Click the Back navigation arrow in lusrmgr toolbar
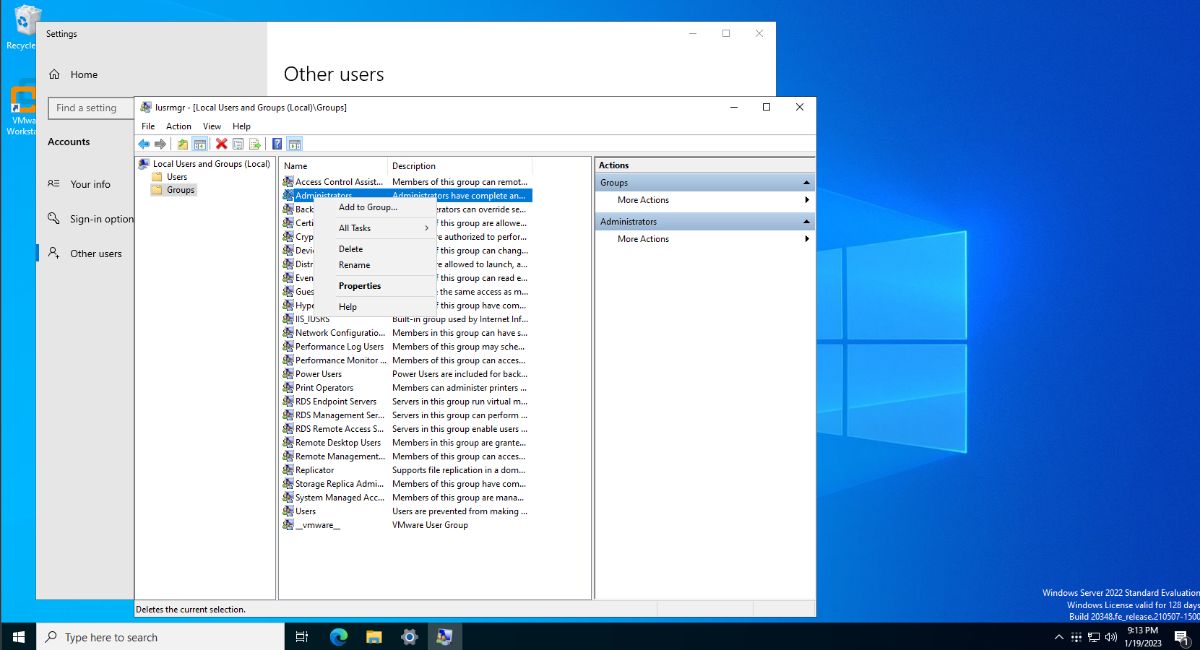 [143, 145]
